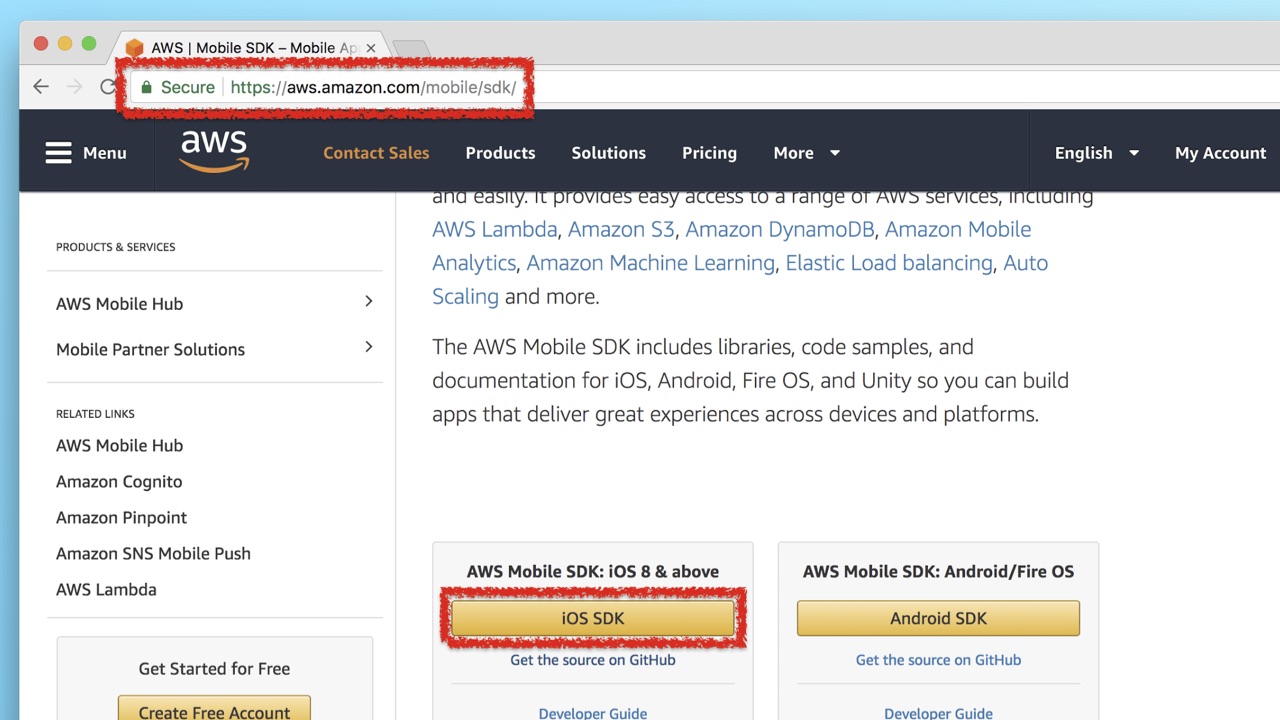Screen dimensions: 1280x720
Task: Expand AWS Mobile Hub submenu chevron
Action: pyautogui.click(x=368, y=302)
